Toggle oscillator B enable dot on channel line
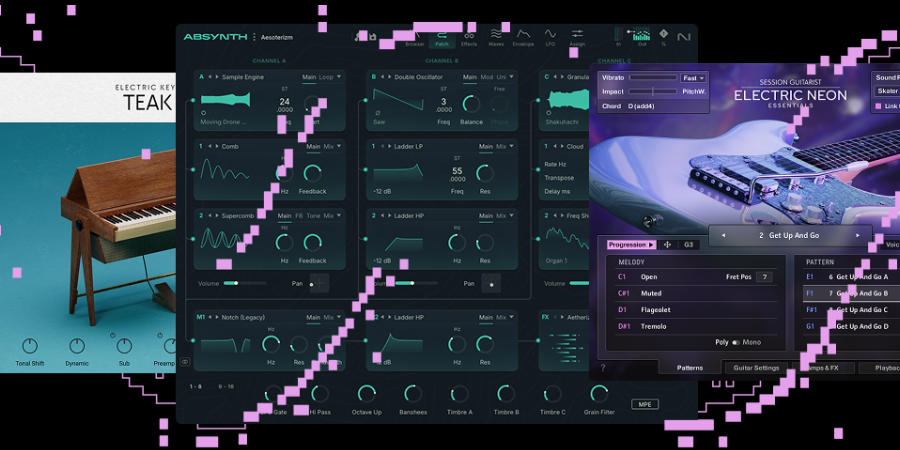 [x=364, y=100]
